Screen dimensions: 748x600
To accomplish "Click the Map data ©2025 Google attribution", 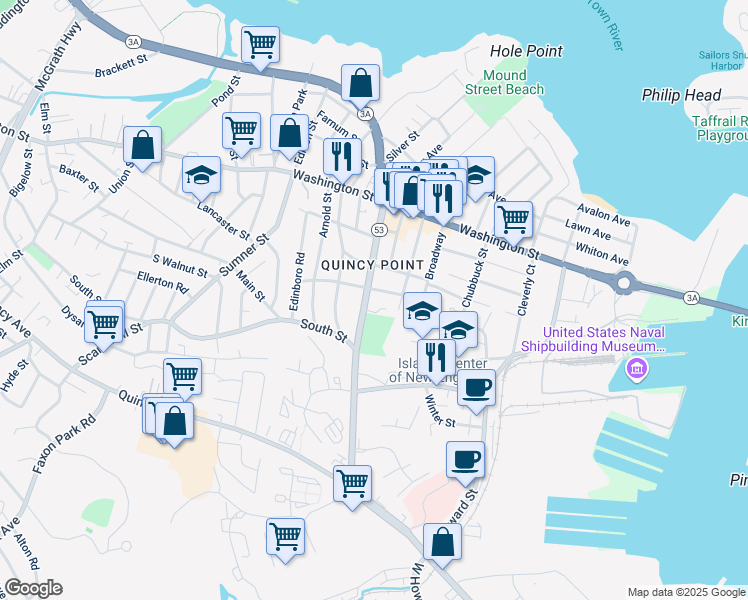I will [x=686, y=592].
